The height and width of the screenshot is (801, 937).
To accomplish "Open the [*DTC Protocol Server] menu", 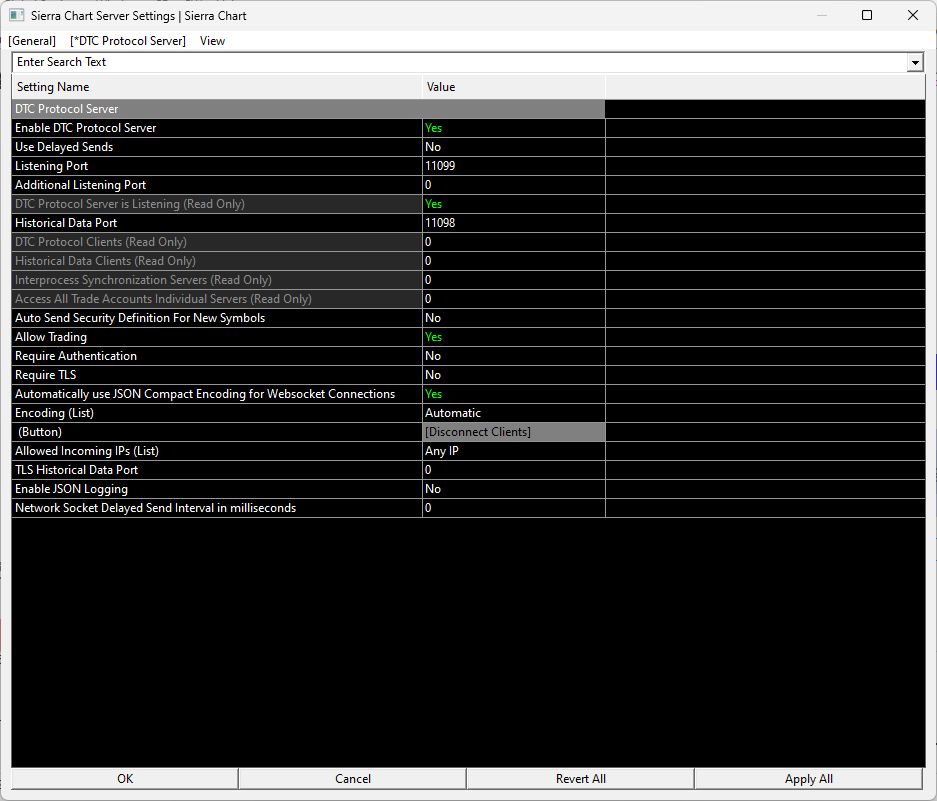I will coord(128,41).
